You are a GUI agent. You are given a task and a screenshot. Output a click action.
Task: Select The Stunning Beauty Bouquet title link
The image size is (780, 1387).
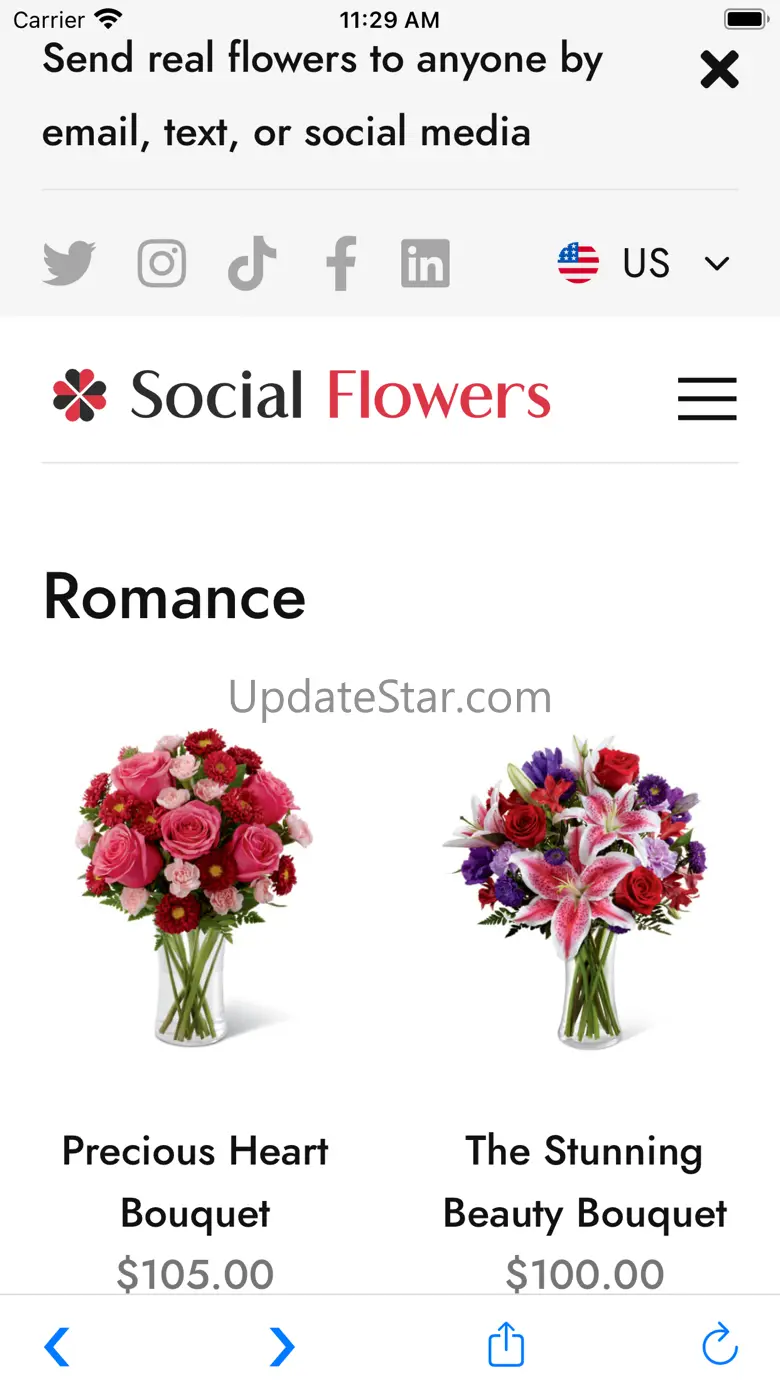click(x=585, y=1182)
